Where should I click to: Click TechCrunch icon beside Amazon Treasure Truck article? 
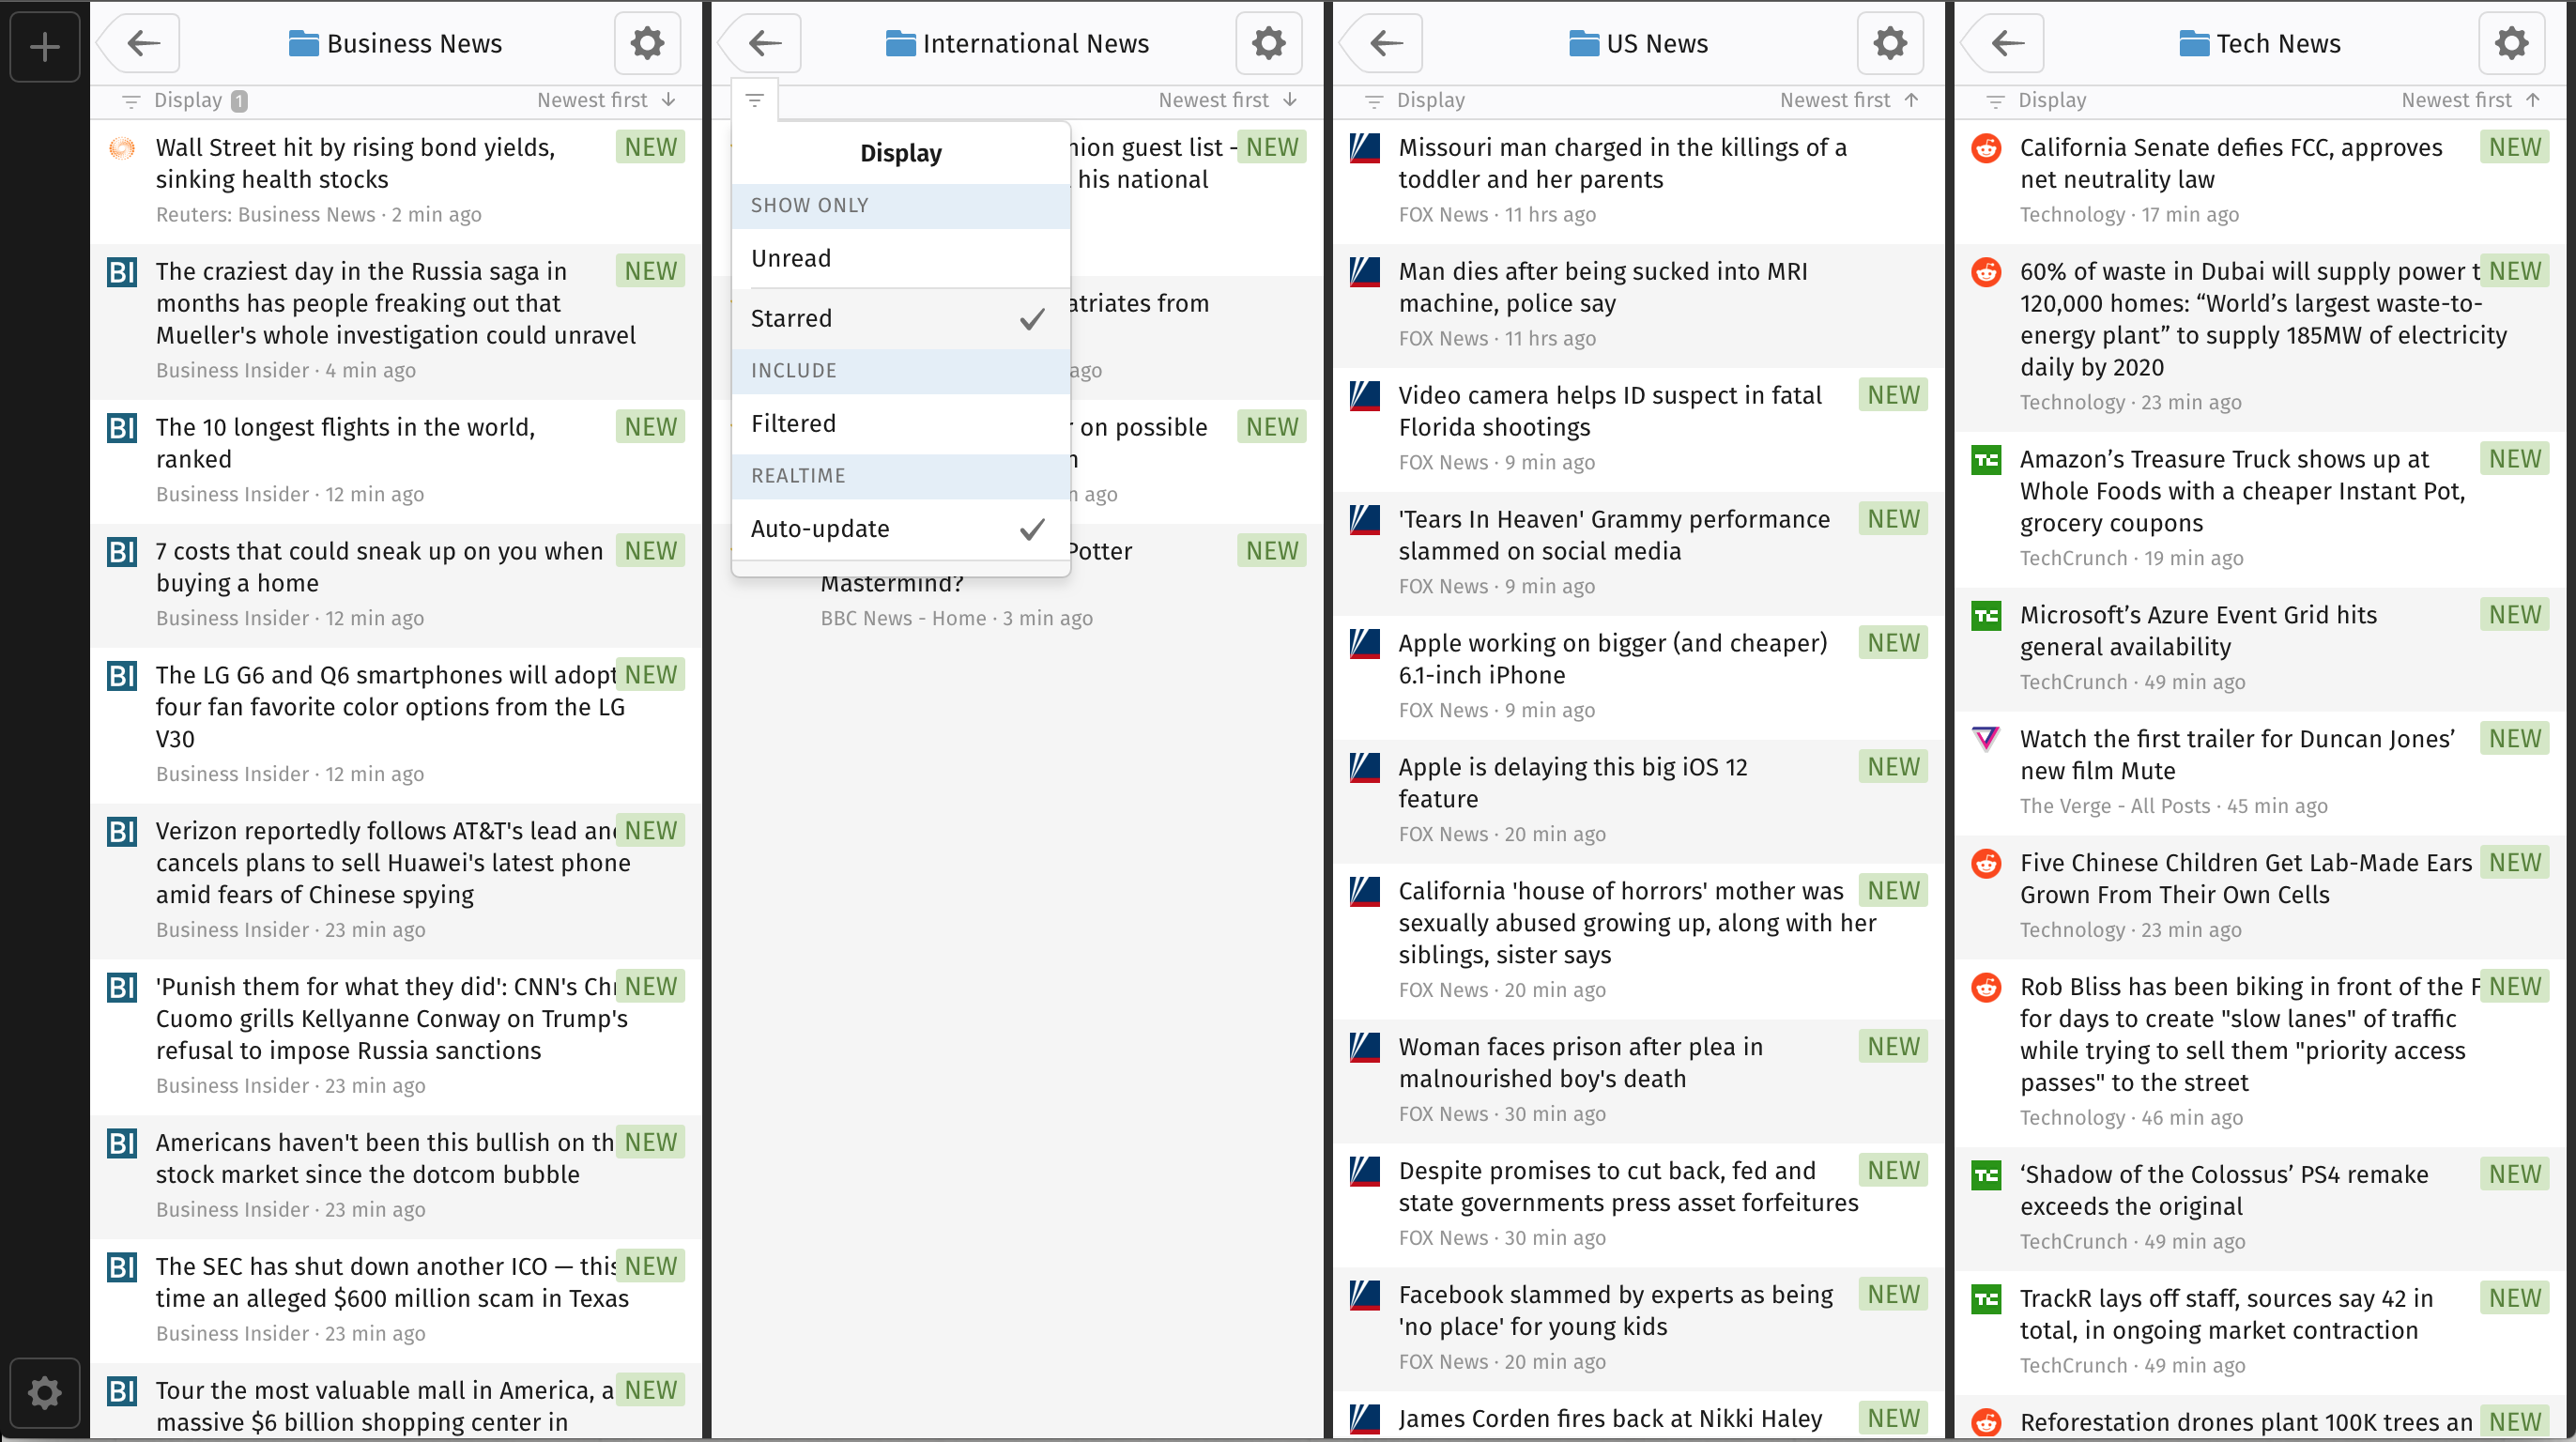point(1986,460)
